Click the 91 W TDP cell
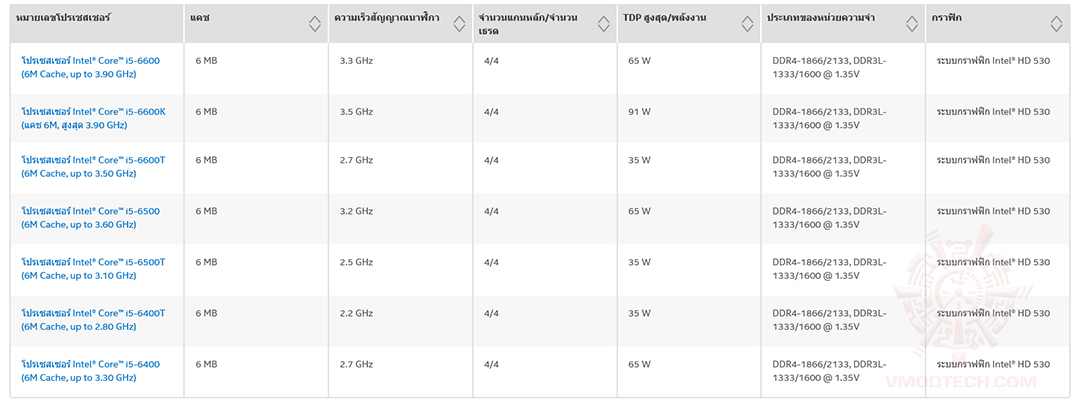This screenshot has width=1080, height=403. point(639,111)
